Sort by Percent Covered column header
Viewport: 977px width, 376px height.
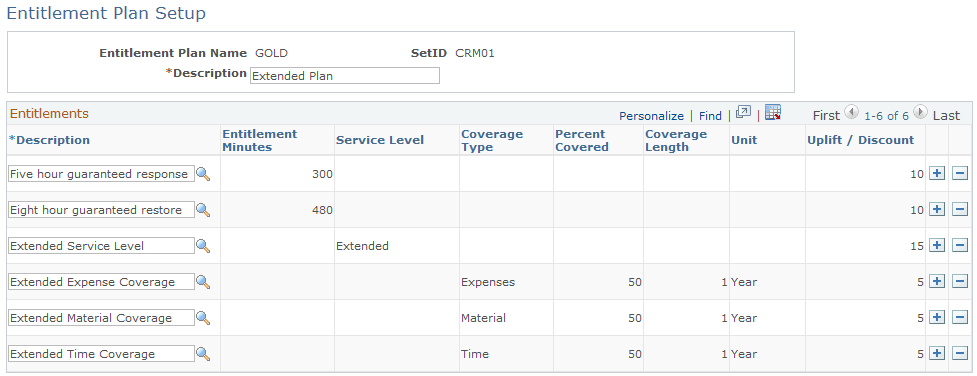pyautogui.click(x=582, y=140)
